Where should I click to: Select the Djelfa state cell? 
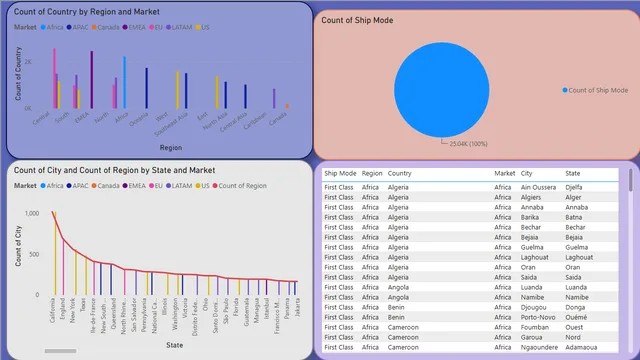pyautogui.click(x=573, y=187)
